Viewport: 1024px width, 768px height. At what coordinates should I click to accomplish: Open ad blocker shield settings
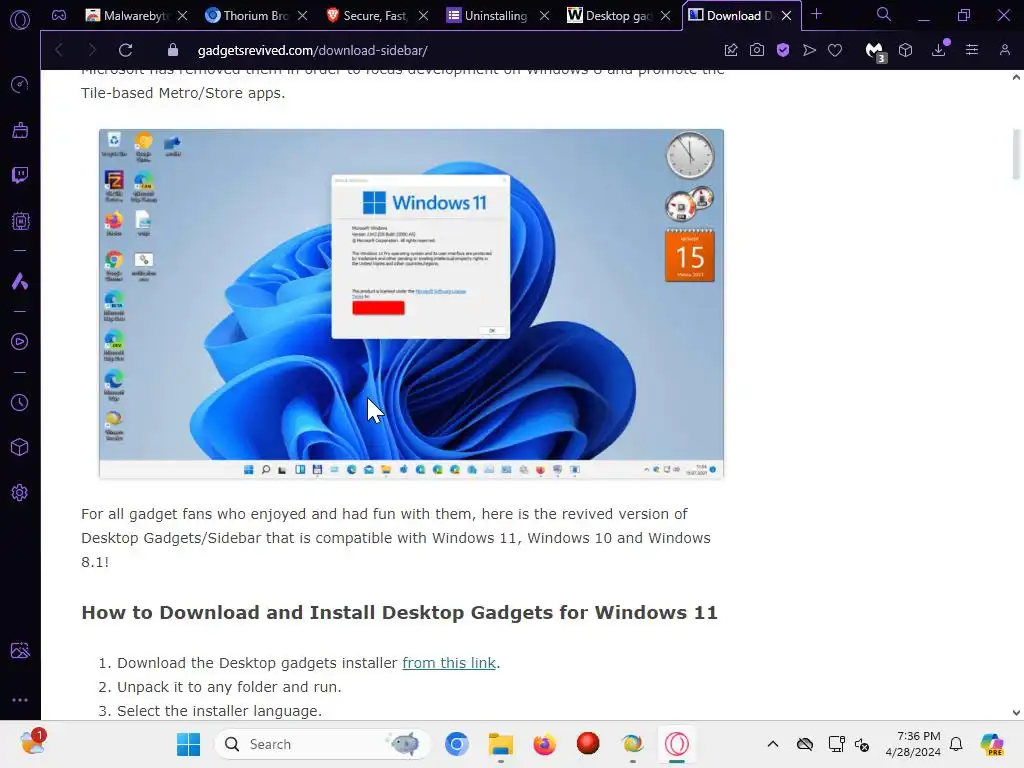(x=783, y=50)
